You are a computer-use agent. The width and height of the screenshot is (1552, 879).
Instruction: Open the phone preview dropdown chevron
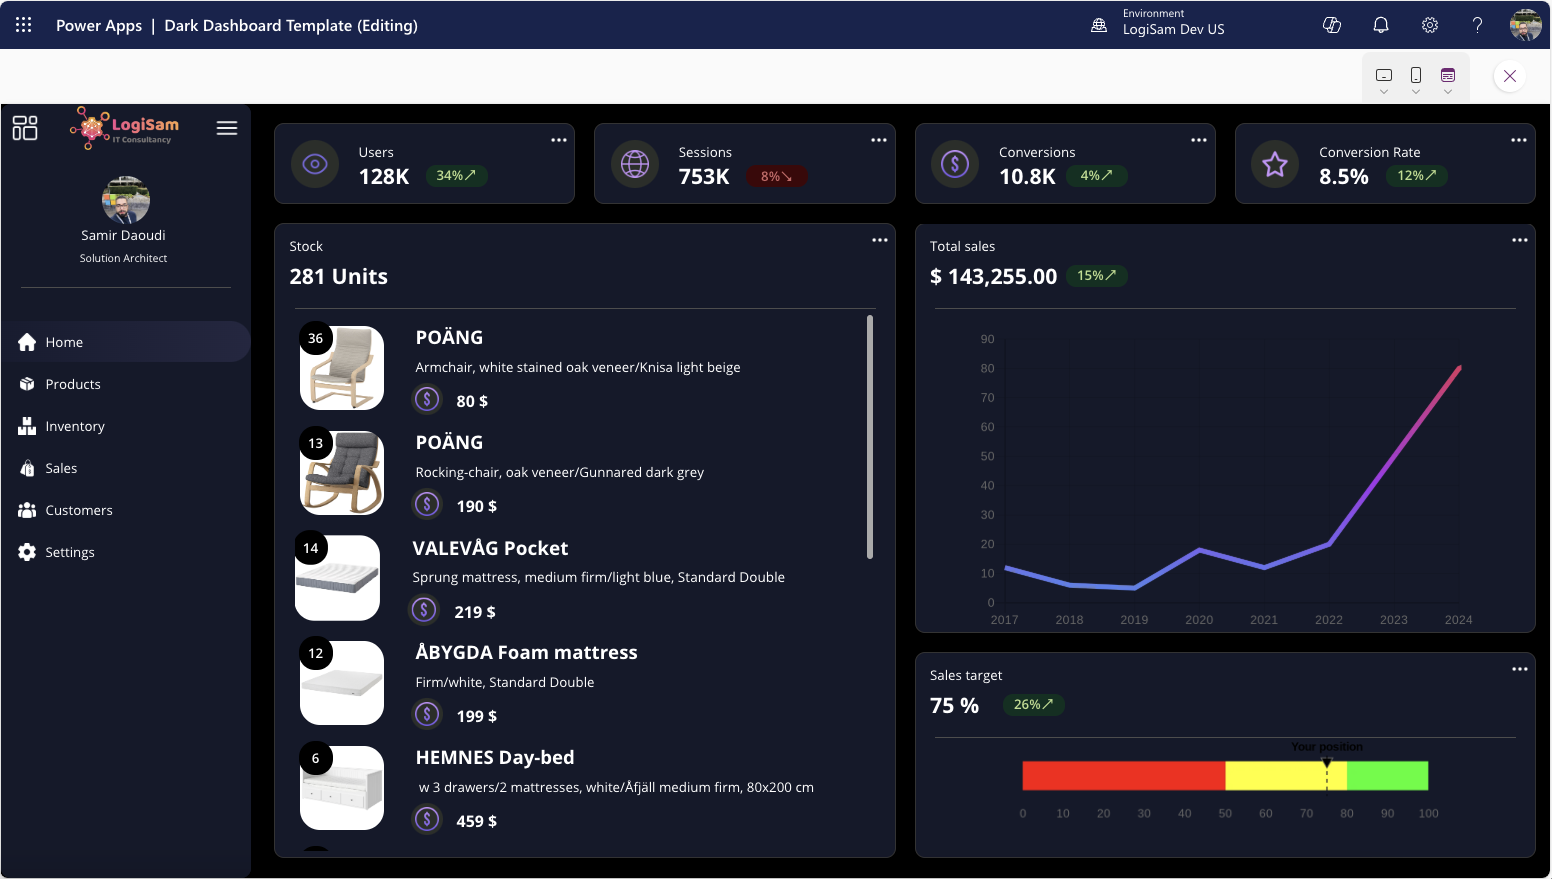pyautogui.click(x=1416, y=92)
